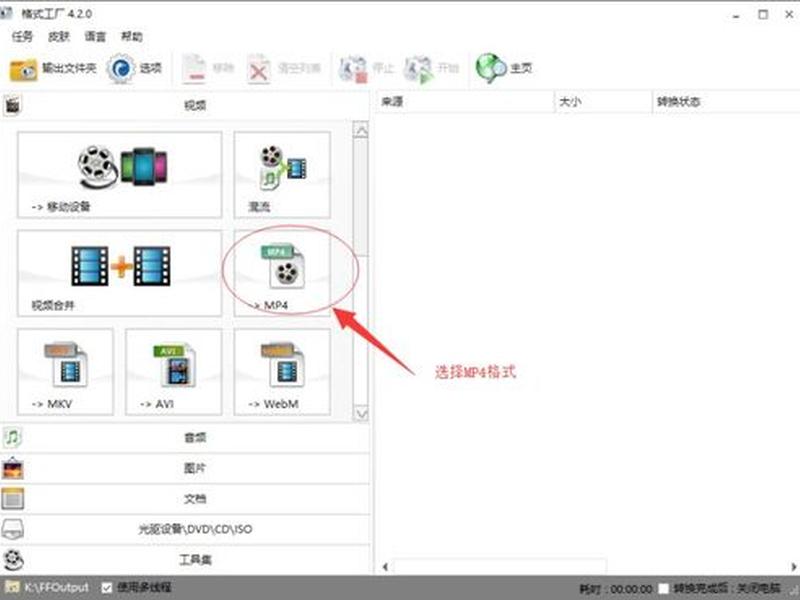Screen dimensions: 800x600
Task: Open the K:\FFOutput folder in status bar
Action: pyautogui.click(x=48, y=588)
